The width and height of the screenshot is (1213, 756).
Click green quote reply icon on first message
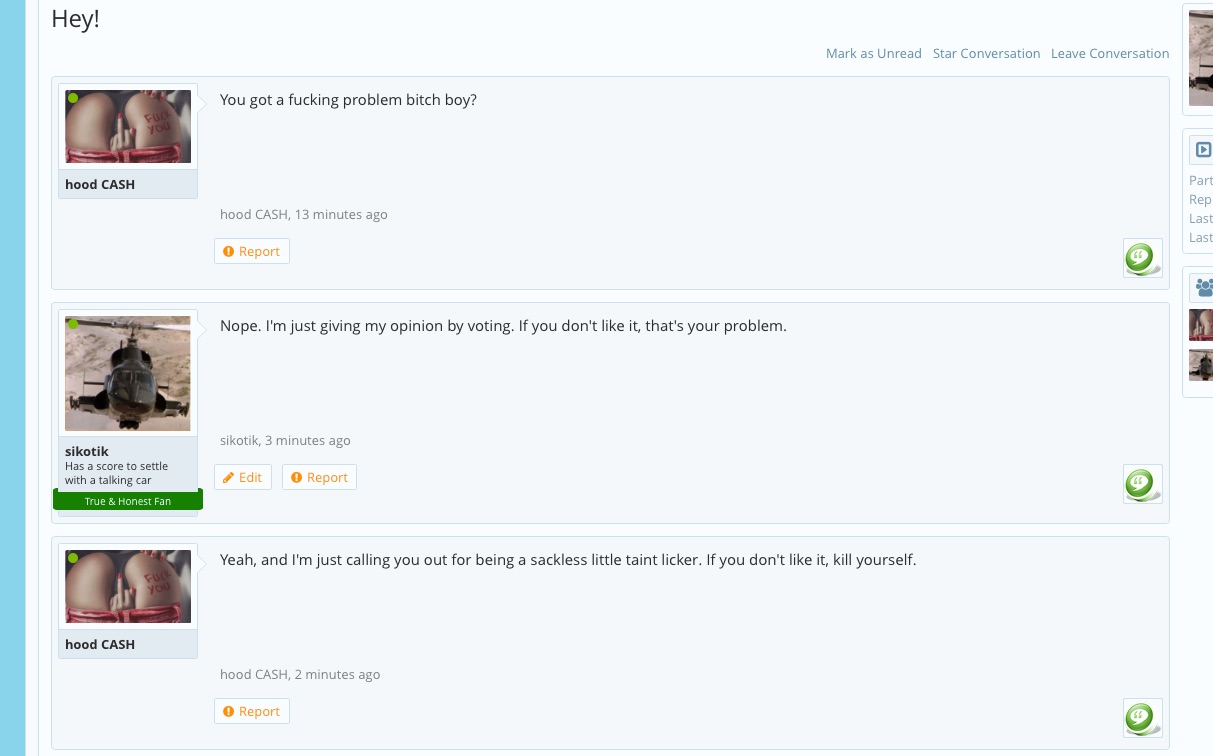pyautogui.click(x=1142, y=258)
